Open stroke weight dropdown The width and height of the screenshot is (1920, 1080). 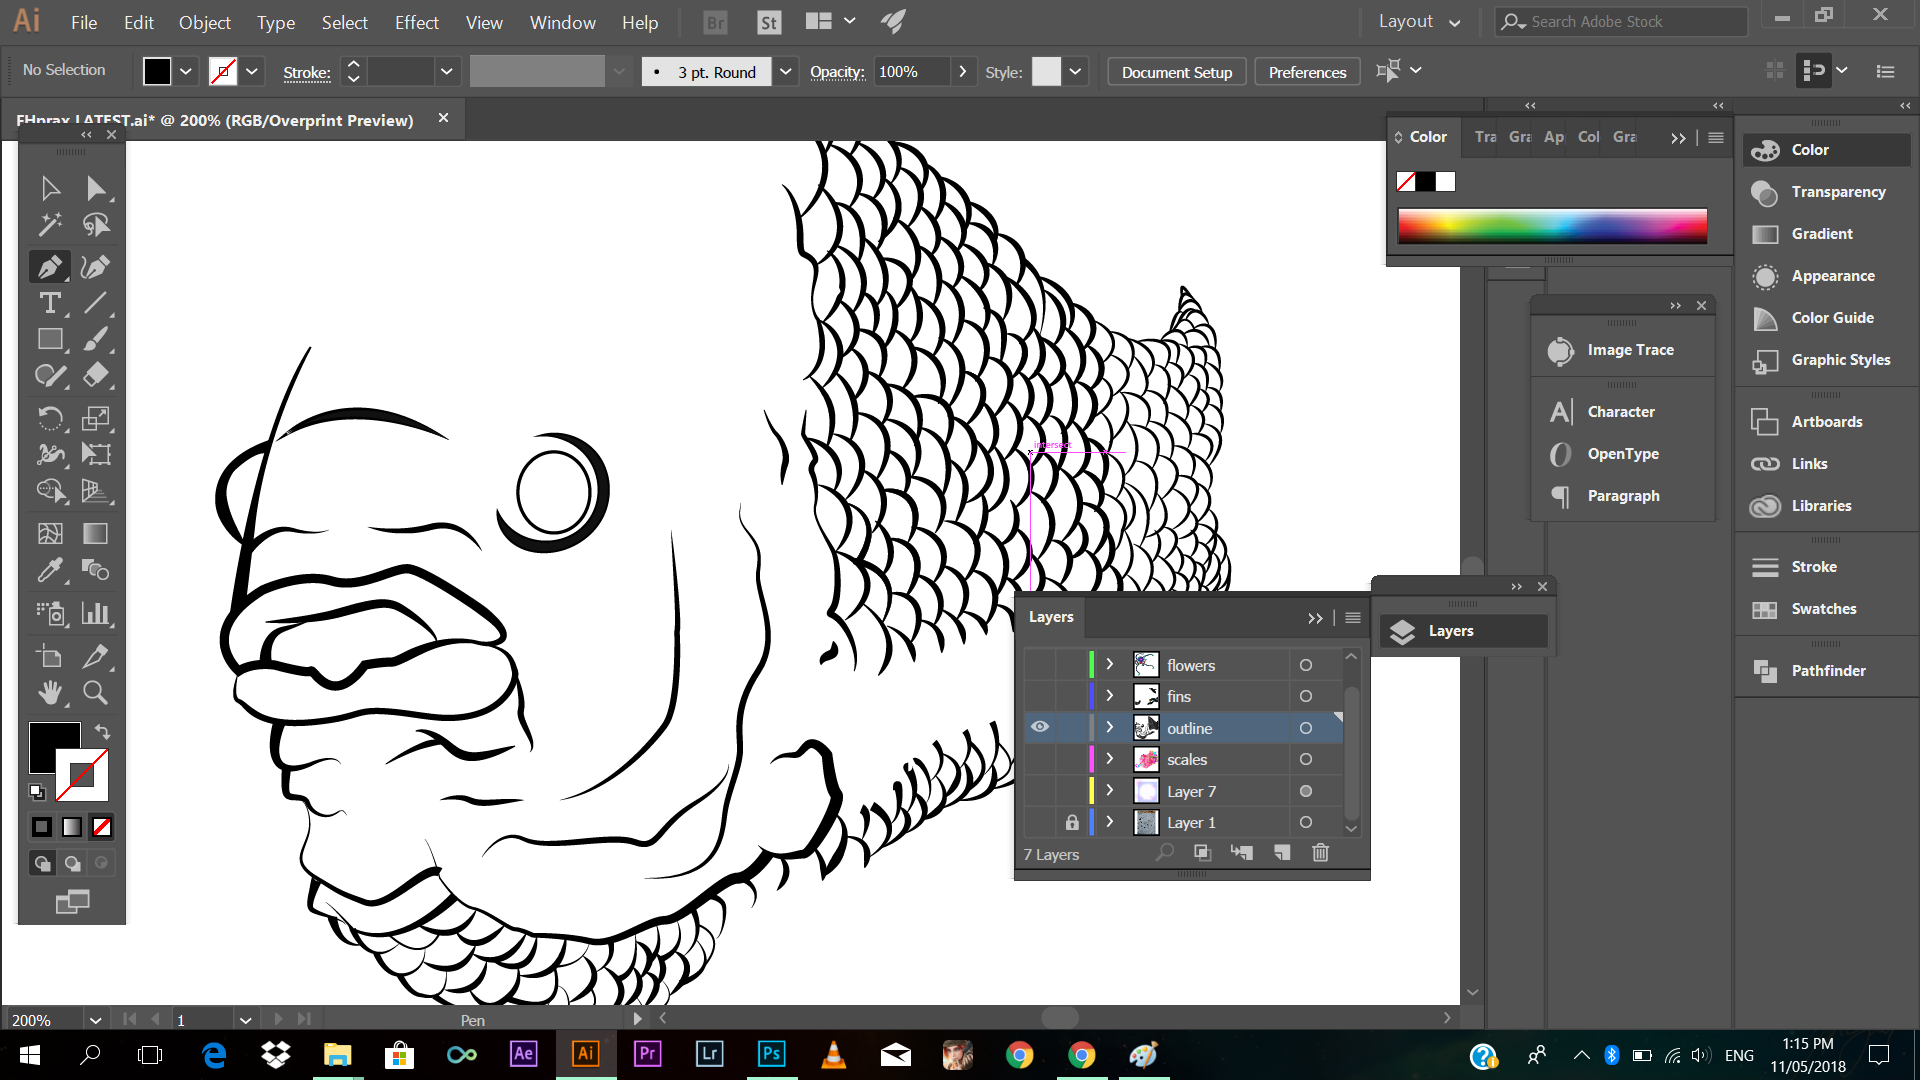pyautogui.click(x=446, y=71)
